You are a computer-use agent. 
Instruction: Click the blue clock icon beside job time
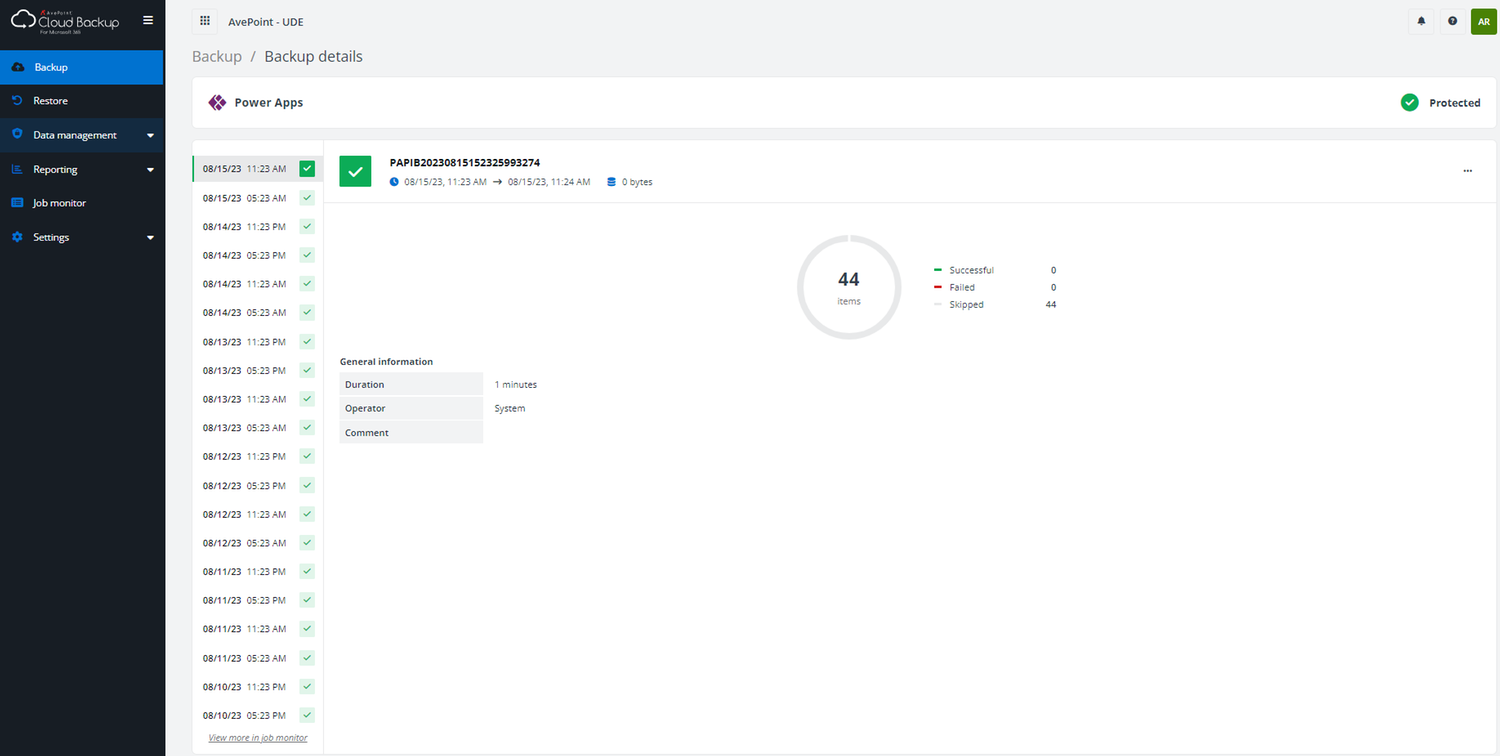click(394, 182)
